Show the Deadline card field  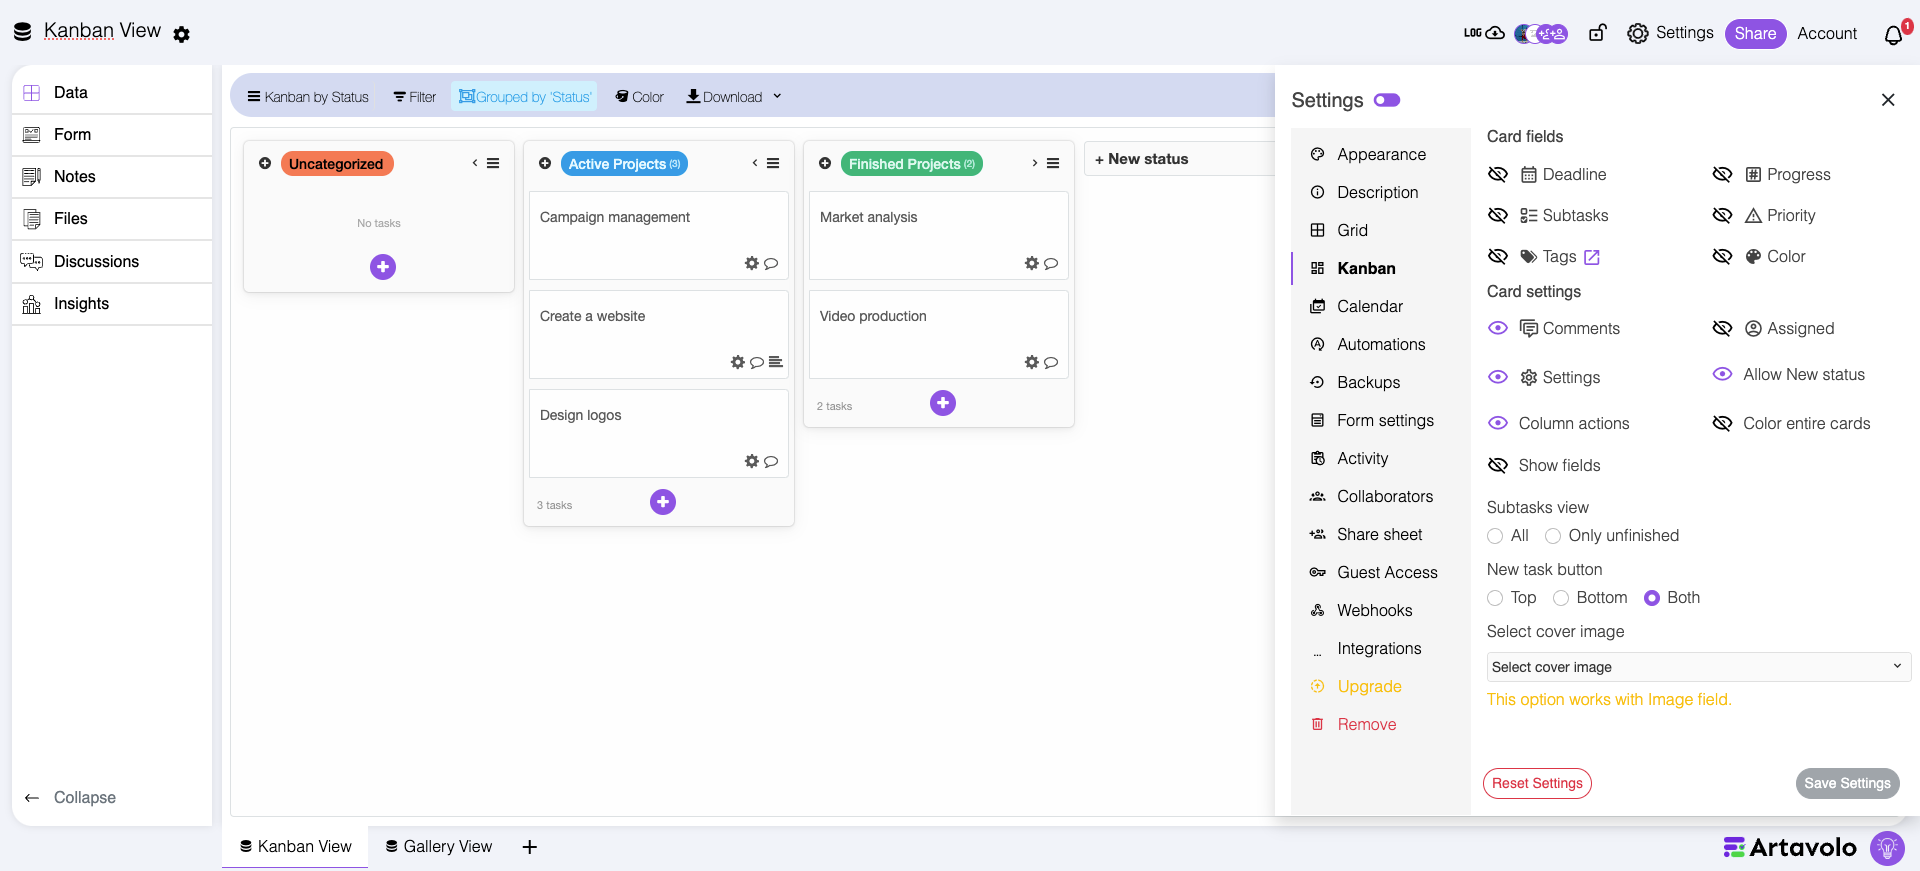click(x=1498, y=175)
